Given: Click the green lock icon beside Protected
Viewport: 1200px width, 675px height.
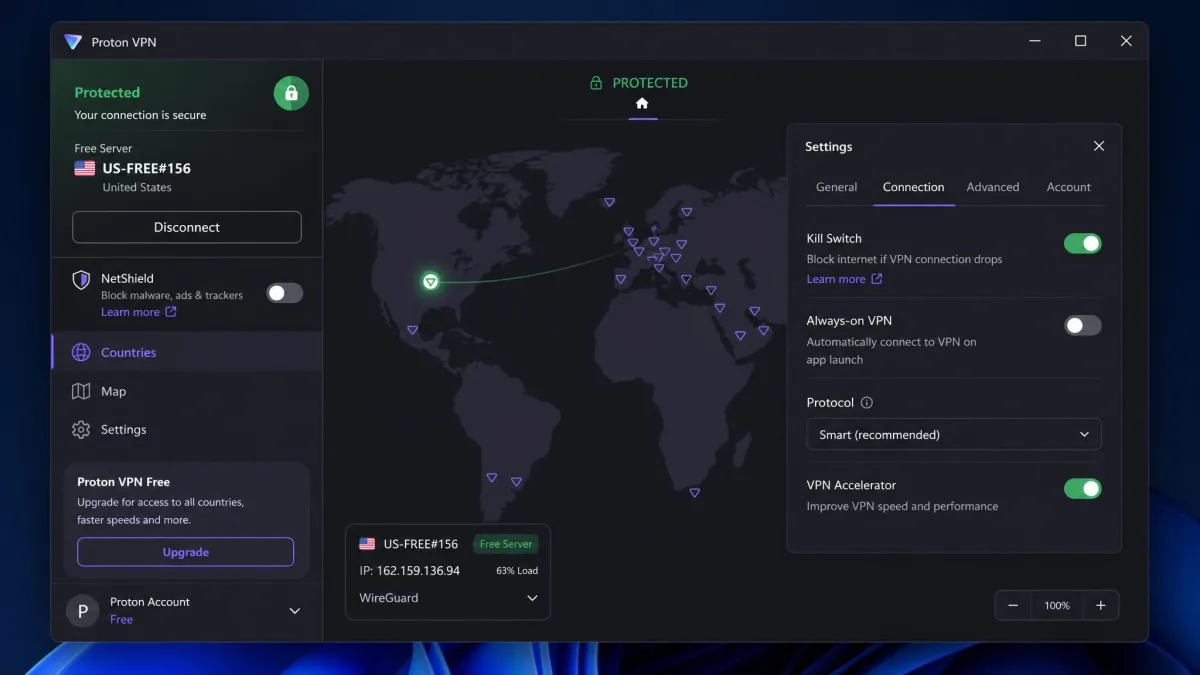Looking at the screenshot, I should click(x=291, y=93).
